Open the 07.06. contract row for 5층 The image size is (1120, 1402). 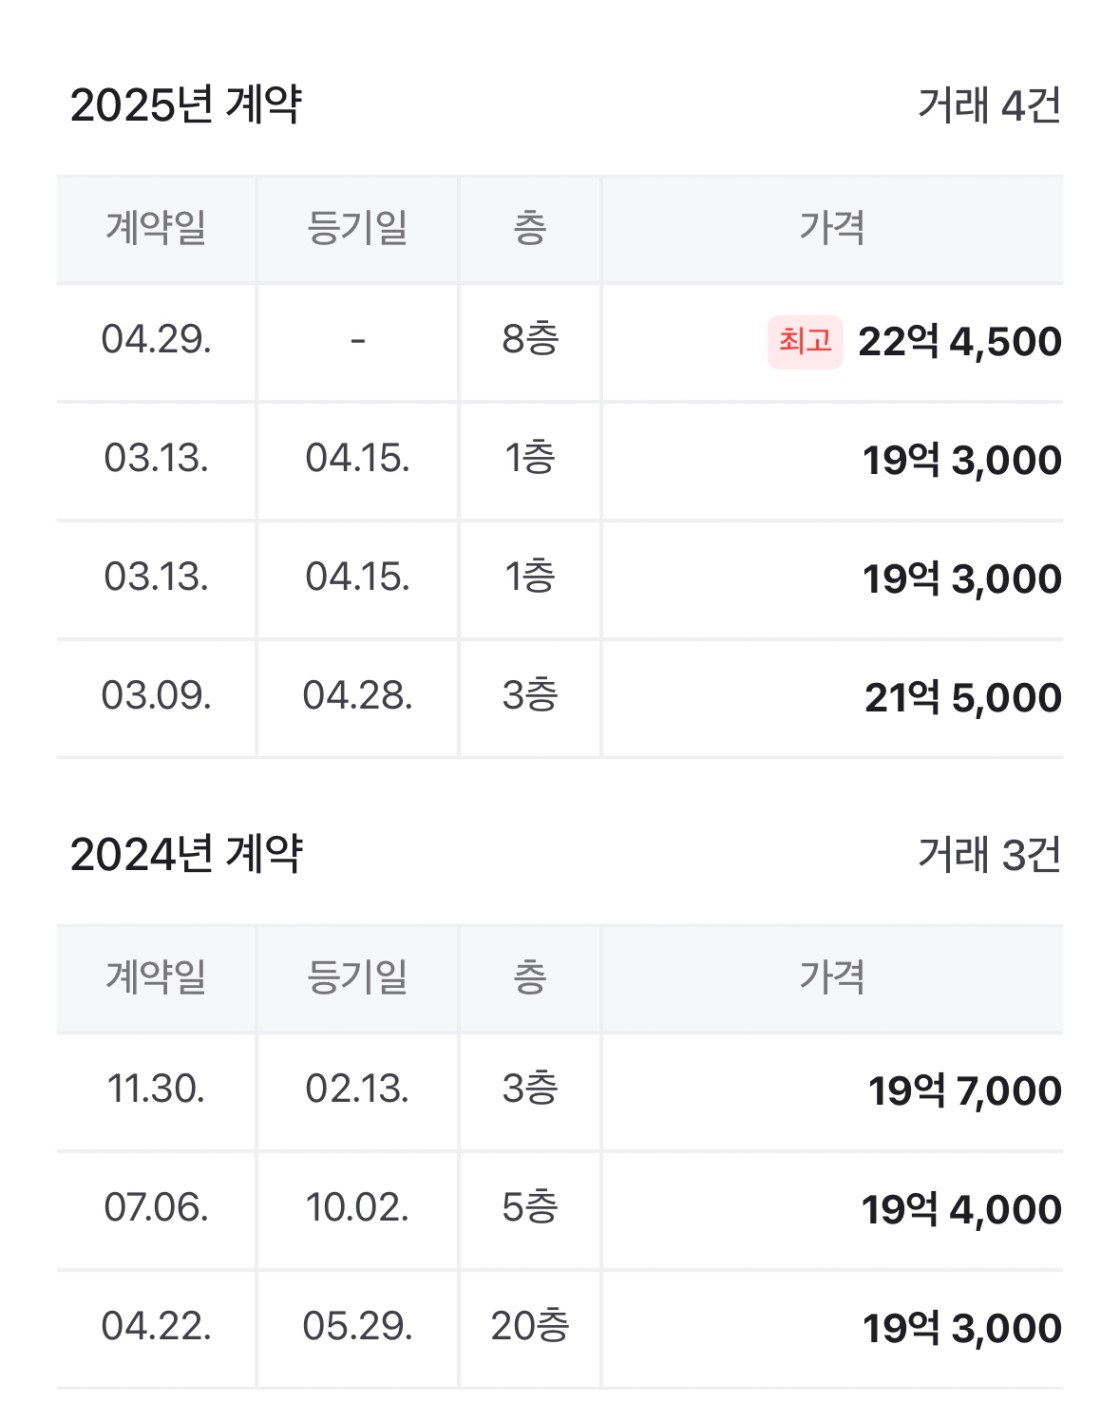click(x=560, y=1209)
